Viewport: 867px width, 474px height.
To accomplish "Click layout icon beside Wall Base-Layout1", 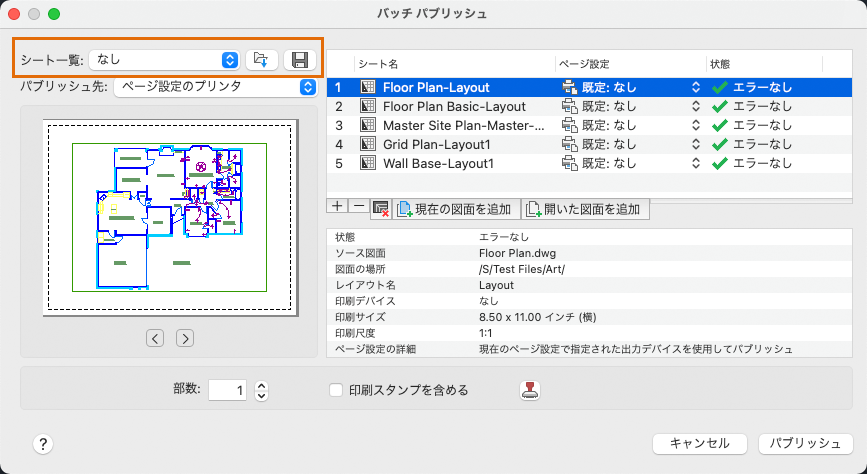I will coord(368,164).
